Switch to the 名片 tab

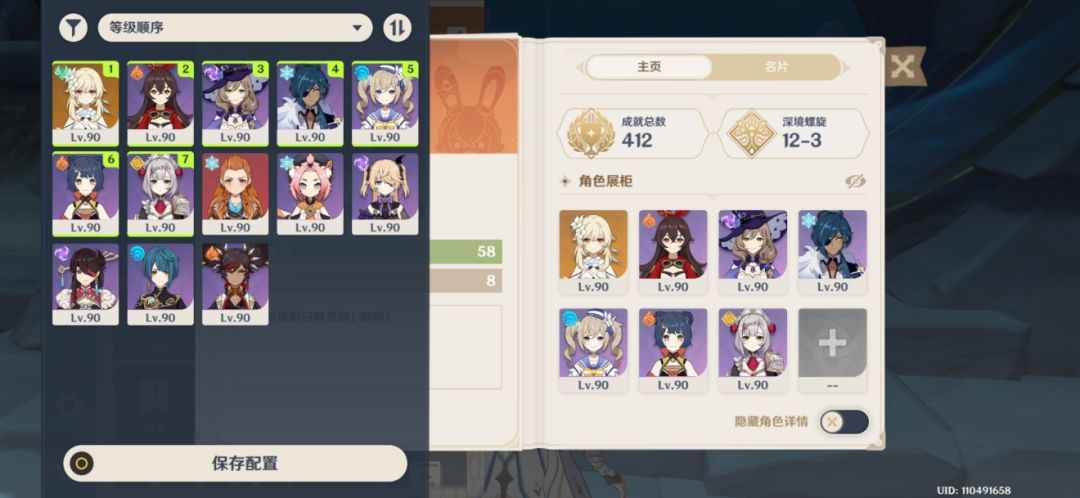[x=776, y=68]
